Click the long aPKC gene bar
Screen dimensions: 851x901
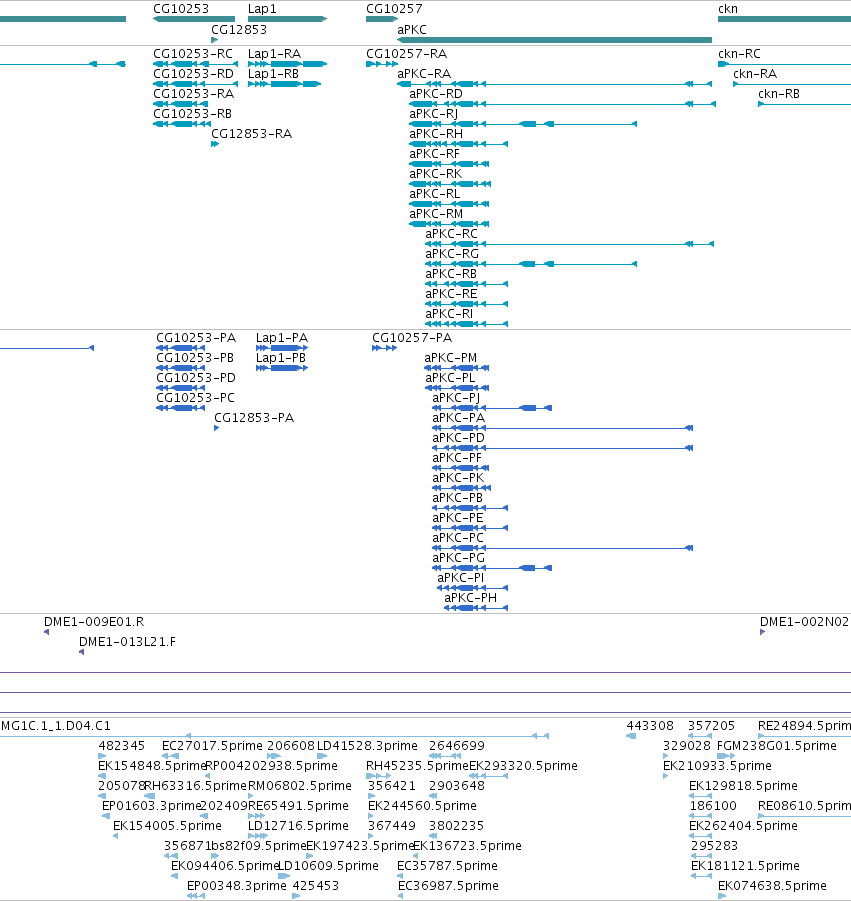(x=555, y=40)
